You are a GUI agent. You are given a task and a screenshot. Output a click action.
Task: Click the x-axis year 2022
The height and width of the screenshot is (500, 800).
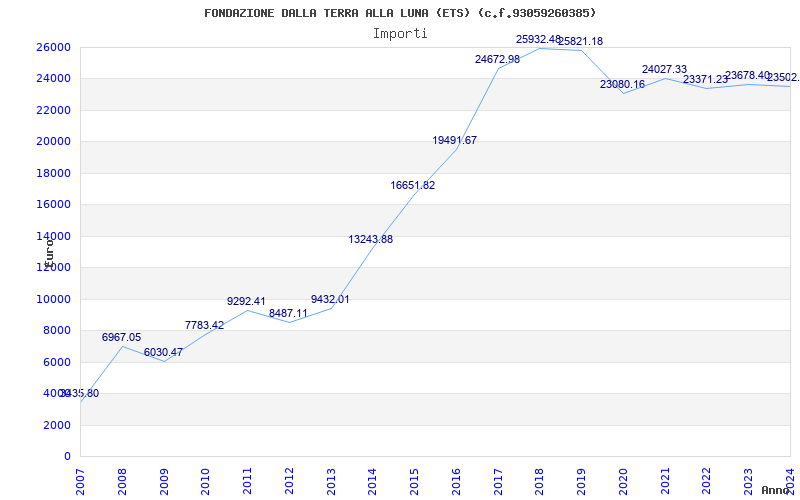coord(707,482)
